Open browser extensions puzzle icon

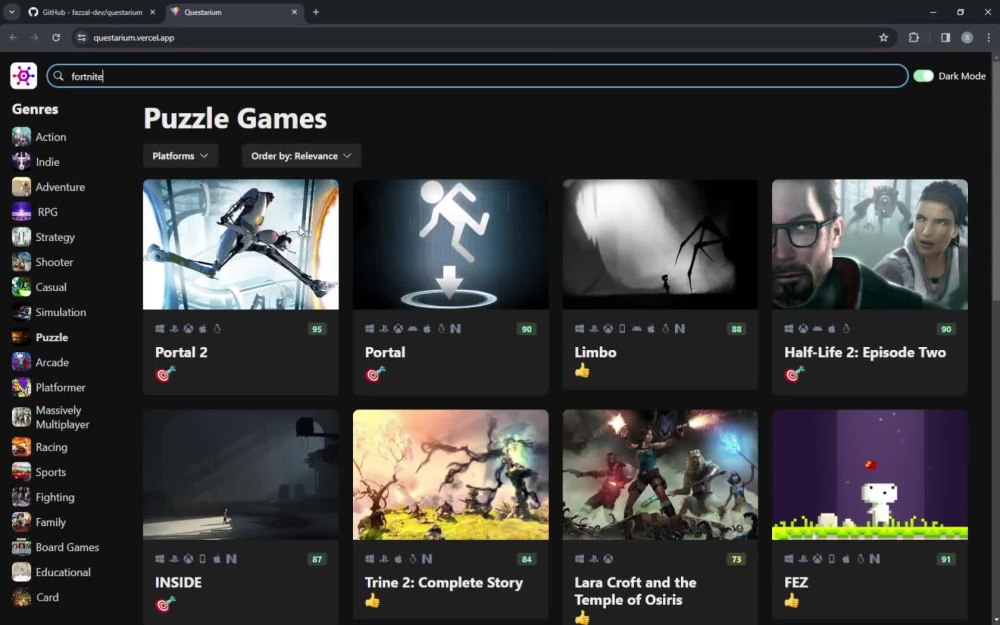point(913,38)
